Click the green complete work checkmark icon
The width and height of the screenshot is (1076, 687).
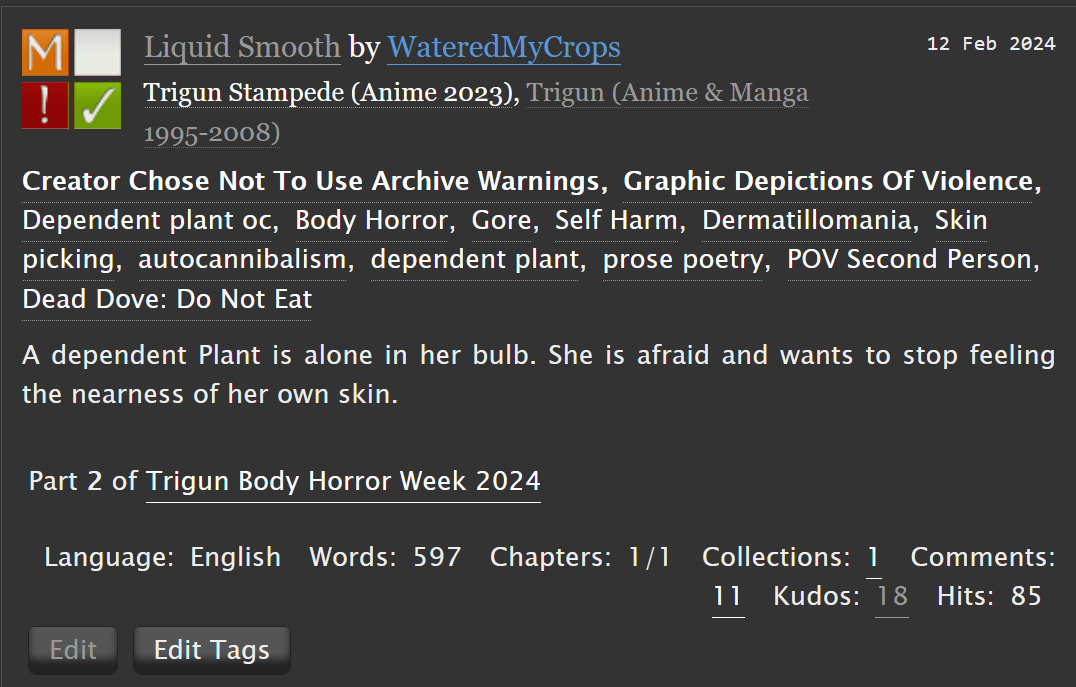click(x=97, y=106)
